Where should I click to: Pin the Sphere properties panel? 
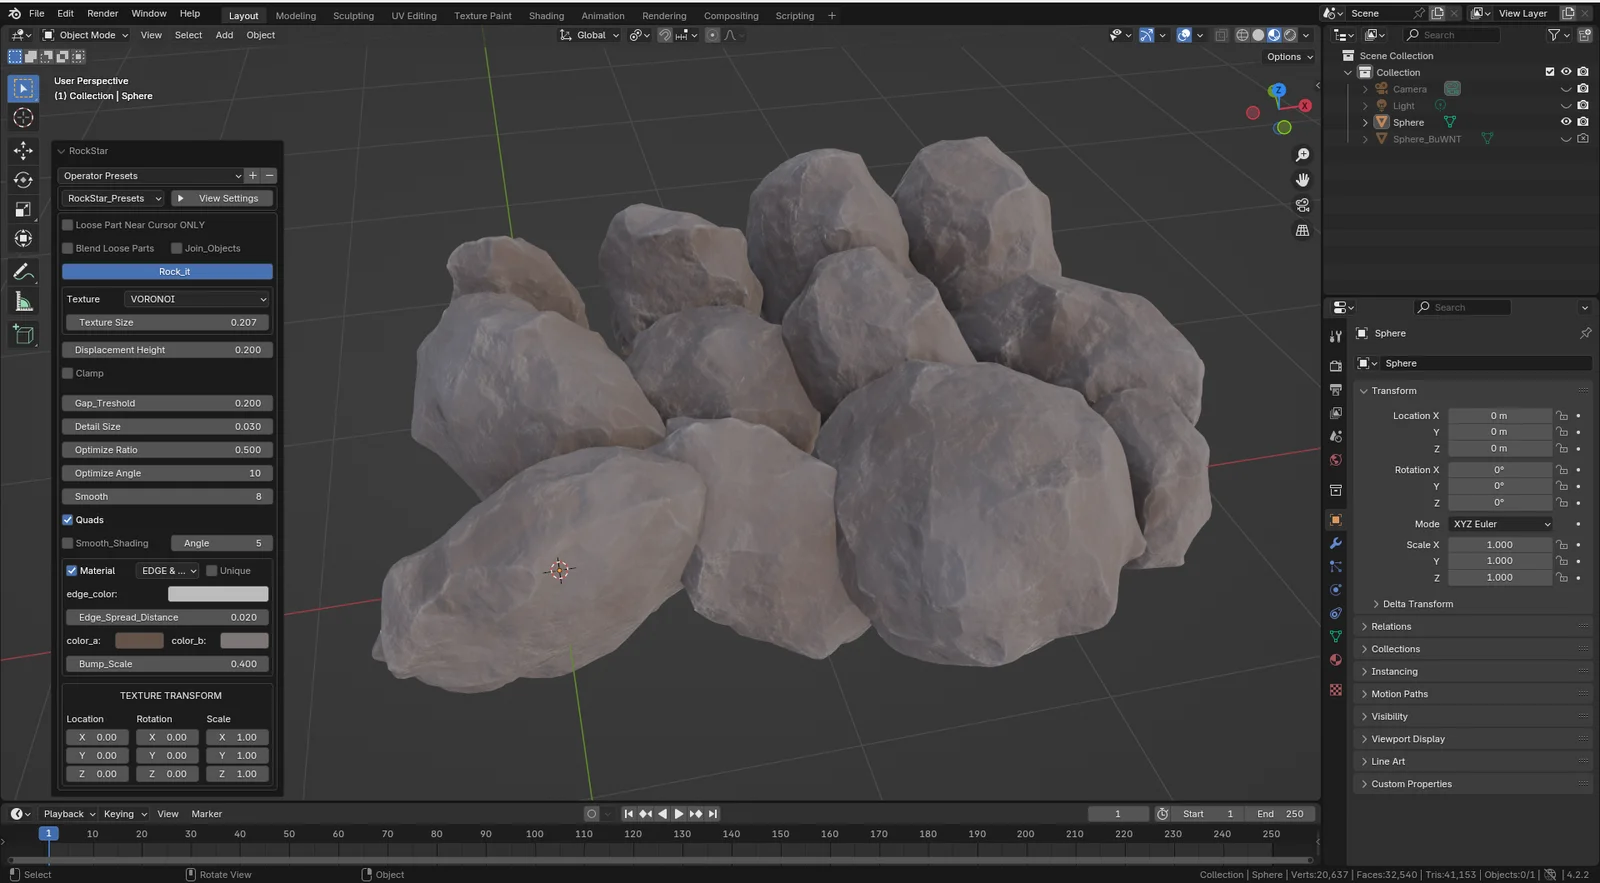point(1585,333)
